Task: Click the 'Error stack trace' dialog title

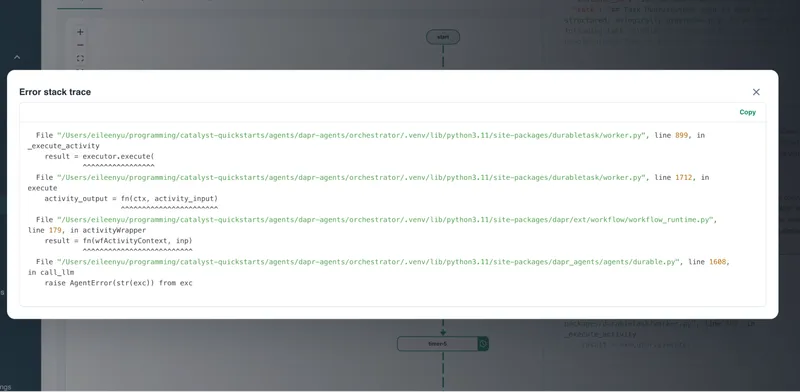Action: pos(55,92)
